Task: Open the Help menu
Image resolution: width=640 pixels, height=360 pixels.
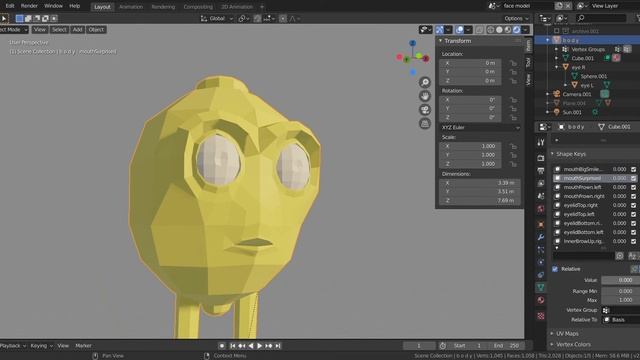Action: click(x=74, y=6)
